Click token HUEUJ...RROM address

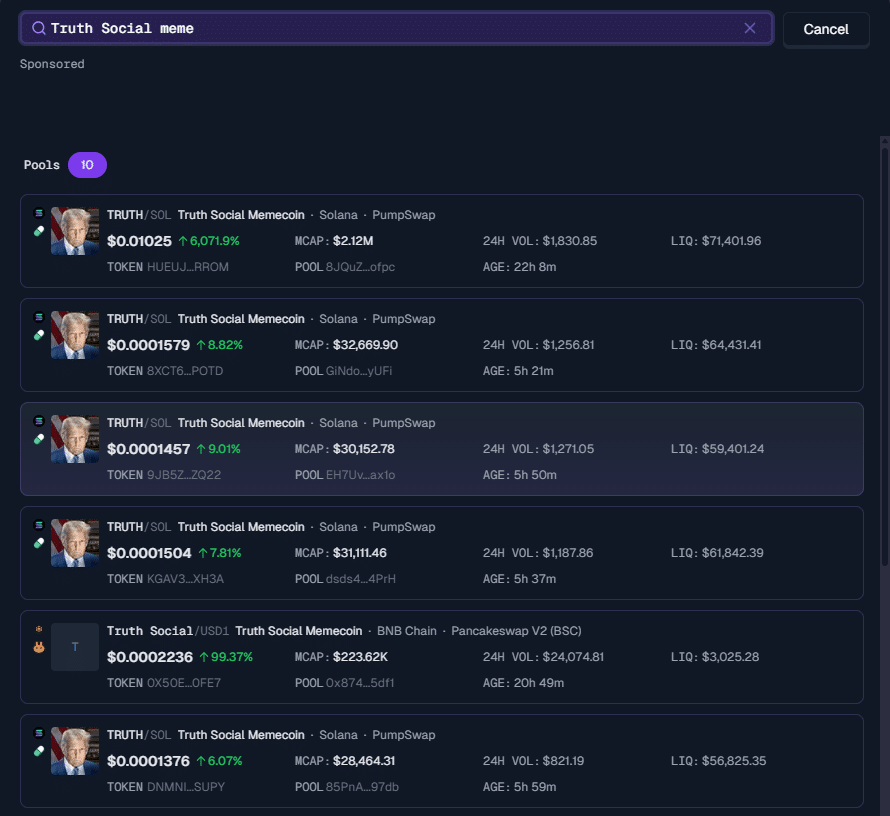[188, 267]
